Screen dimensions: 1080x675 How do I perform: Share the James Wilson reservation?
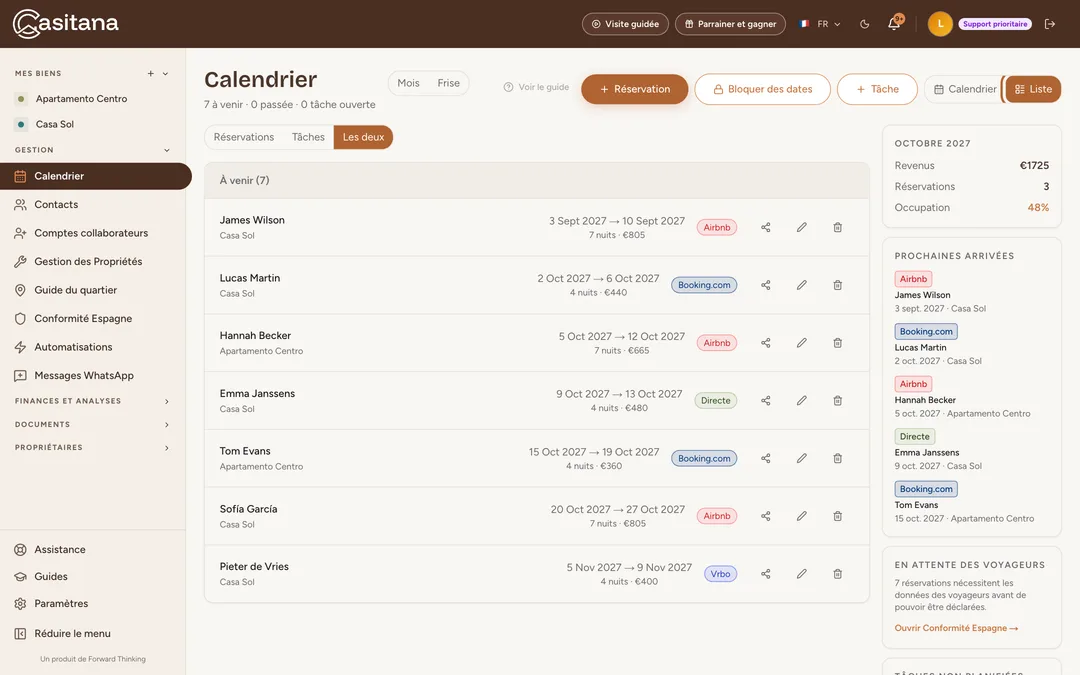tap(765, 227)
